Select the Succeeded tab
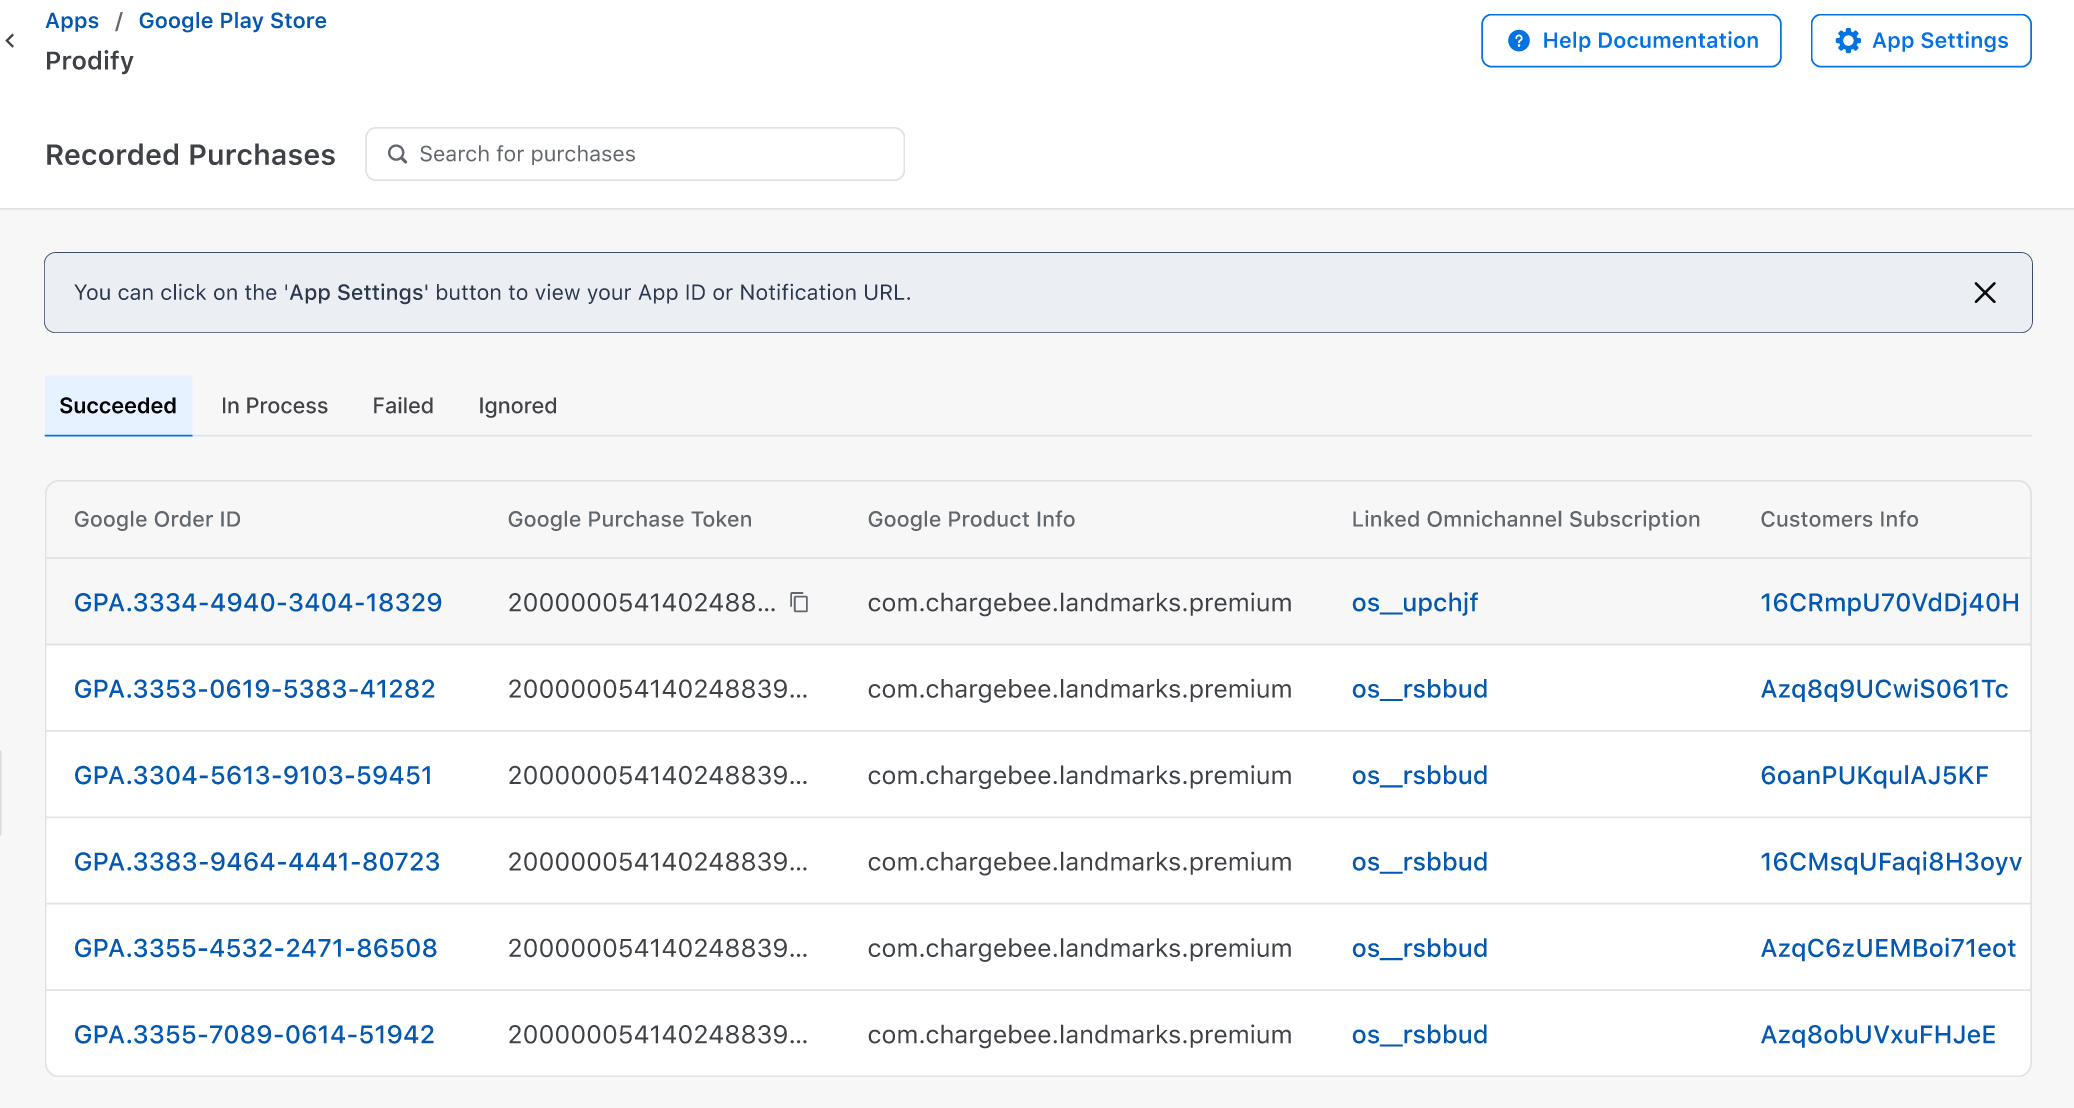The height and width of the screenshot is (1108, 2074). (x=118, y=406)
